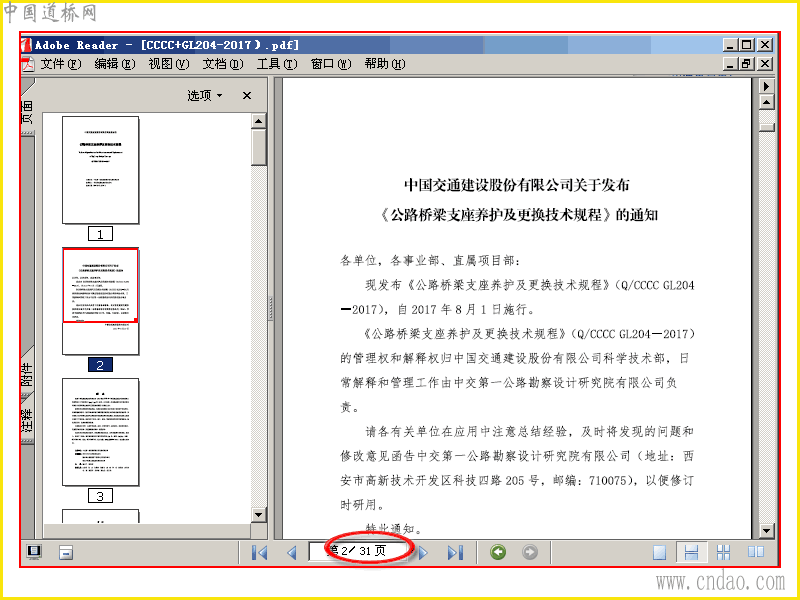Switch to continuous page layout

(x=691, y=553)
